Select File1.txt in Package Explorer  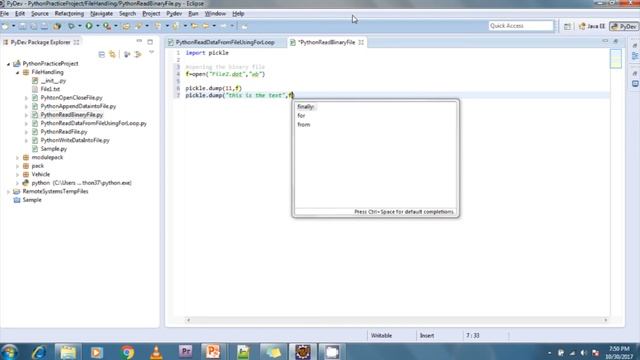click(x=50, y=89)
